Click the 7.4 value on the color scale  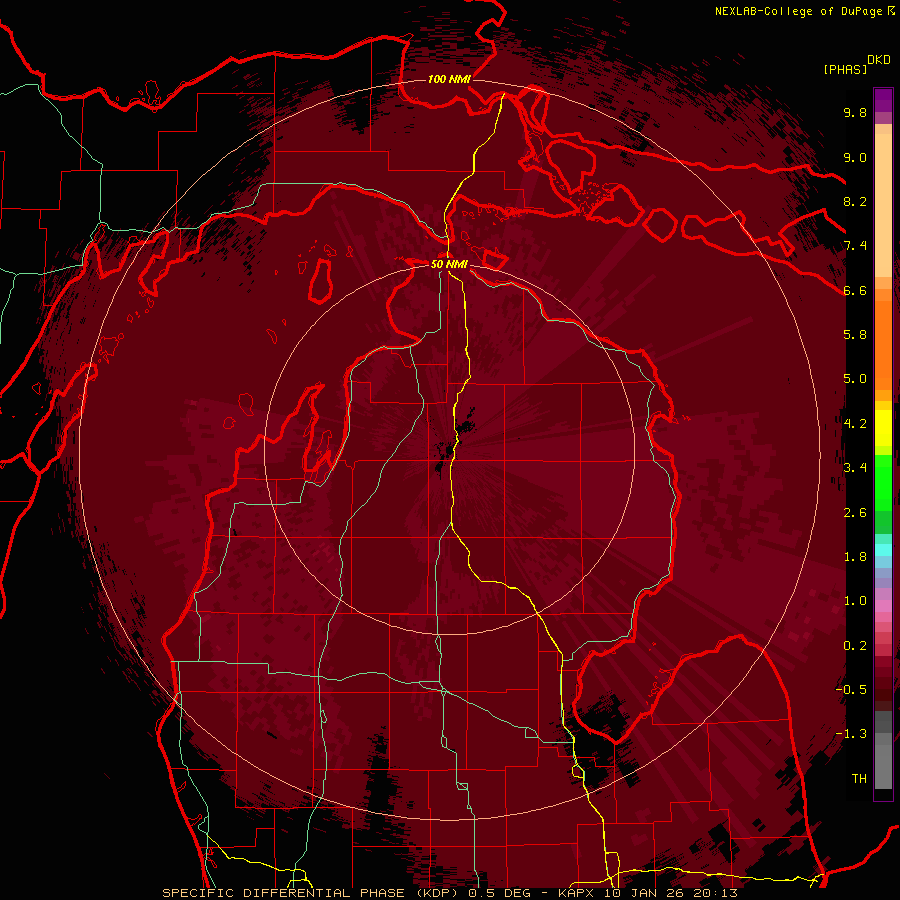(855, 246)
